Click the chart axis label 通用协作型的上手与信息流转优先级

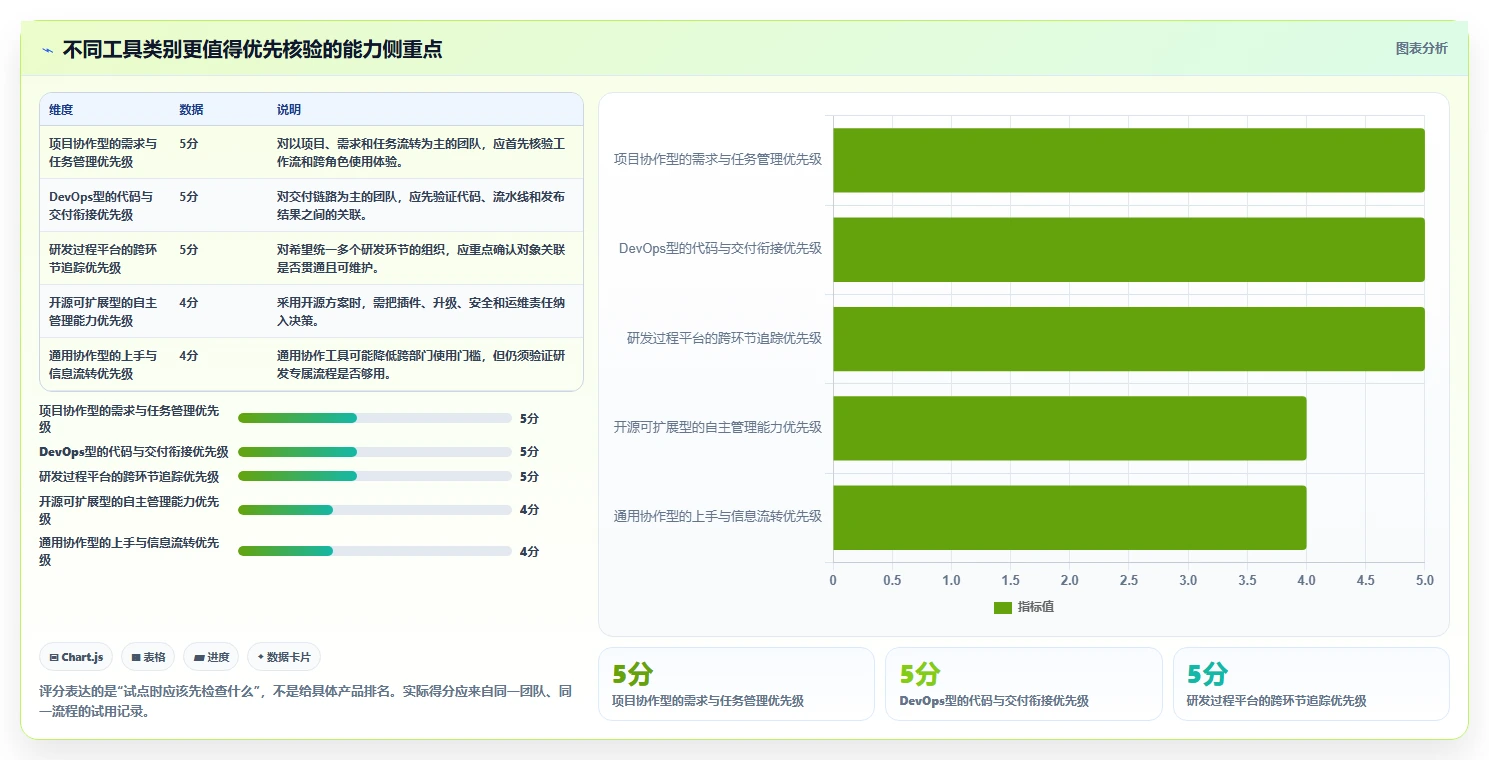tap(717, 517)
